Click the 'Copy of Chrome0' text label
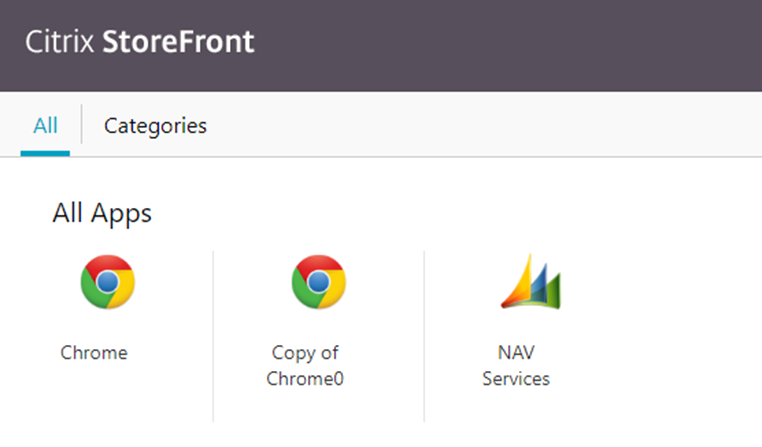Viewport: 762px width, 447px height. [306, 366]
